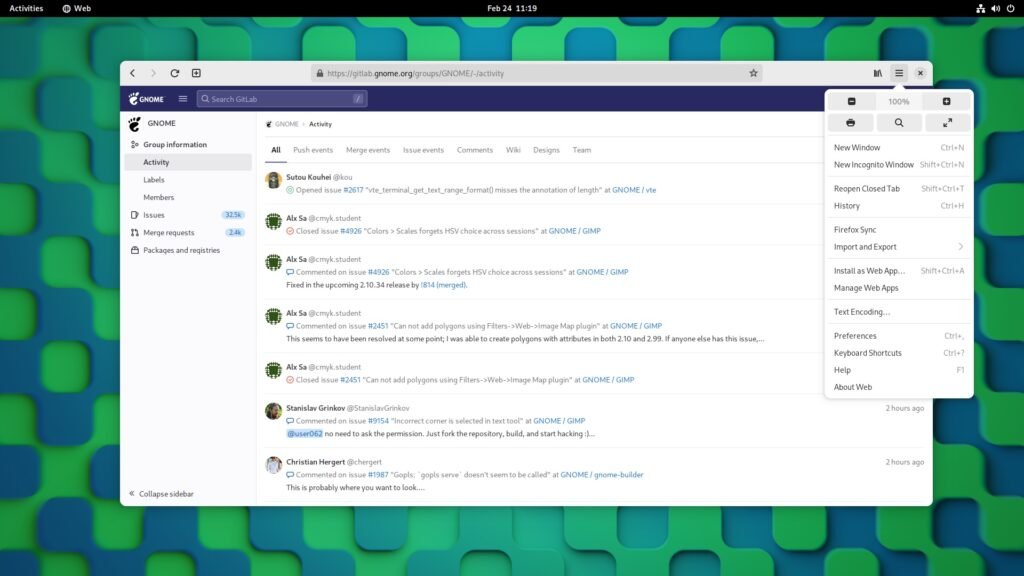Switch to the Push events tab

pos(313,150)
